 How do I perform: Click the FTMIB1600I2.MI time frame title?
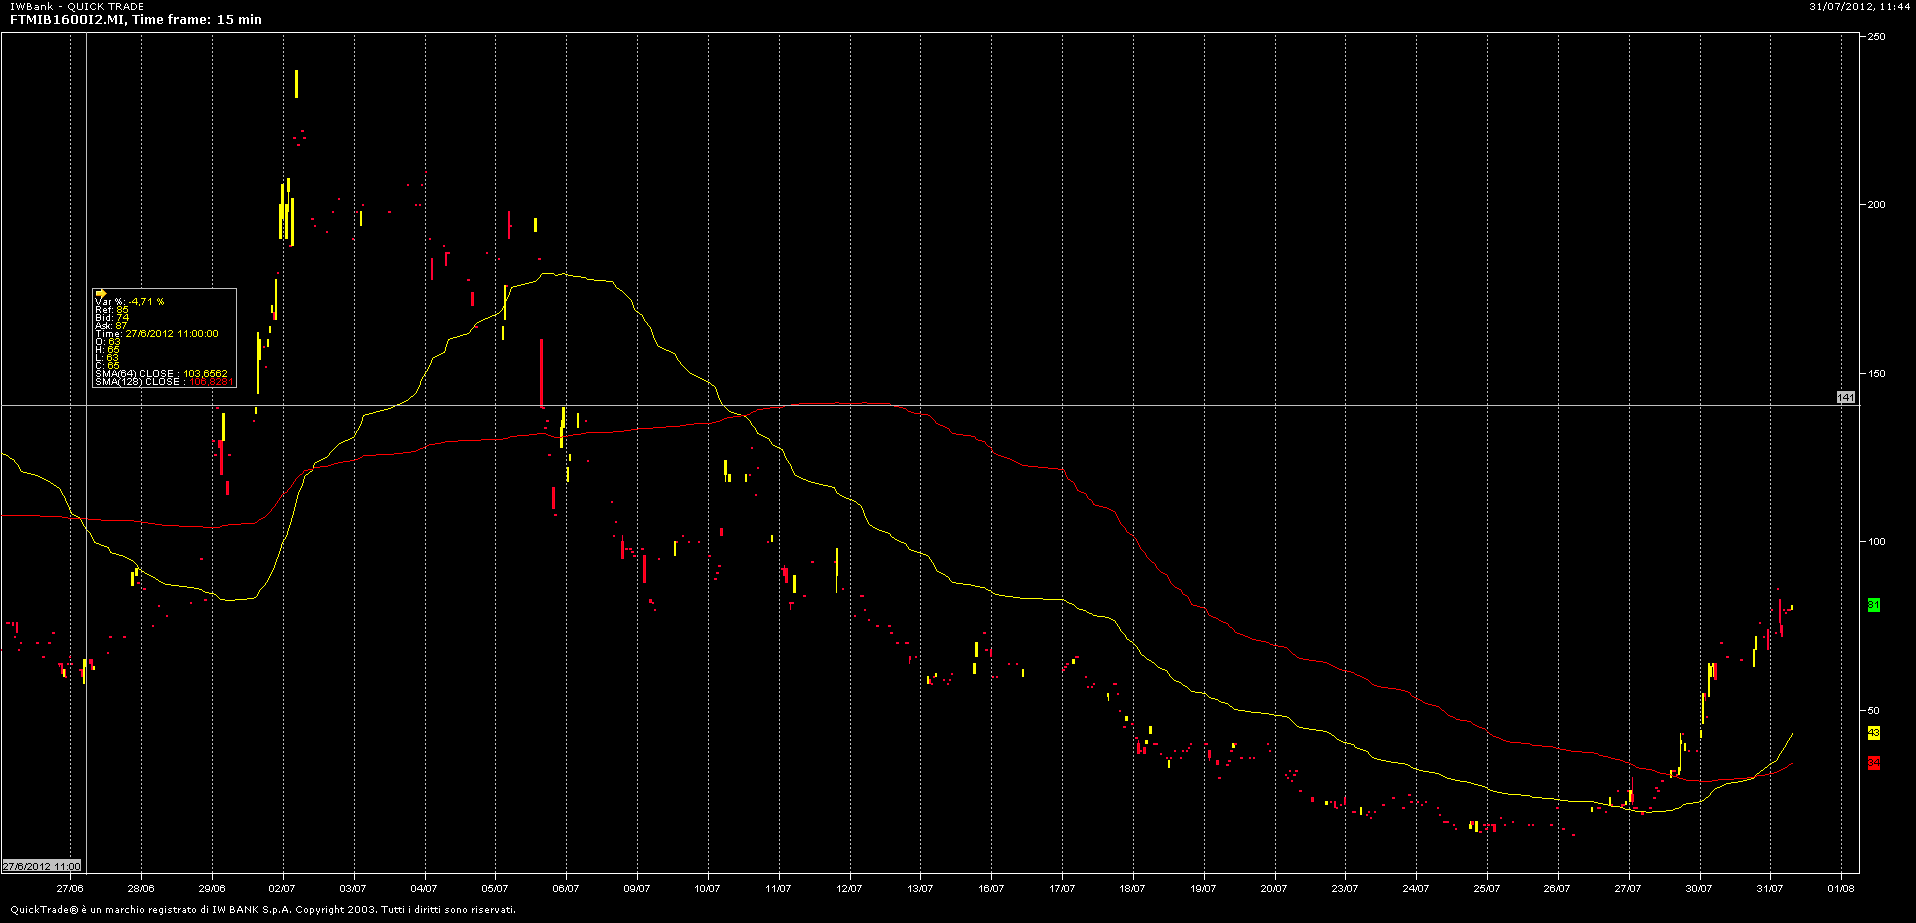pos(136,20)
